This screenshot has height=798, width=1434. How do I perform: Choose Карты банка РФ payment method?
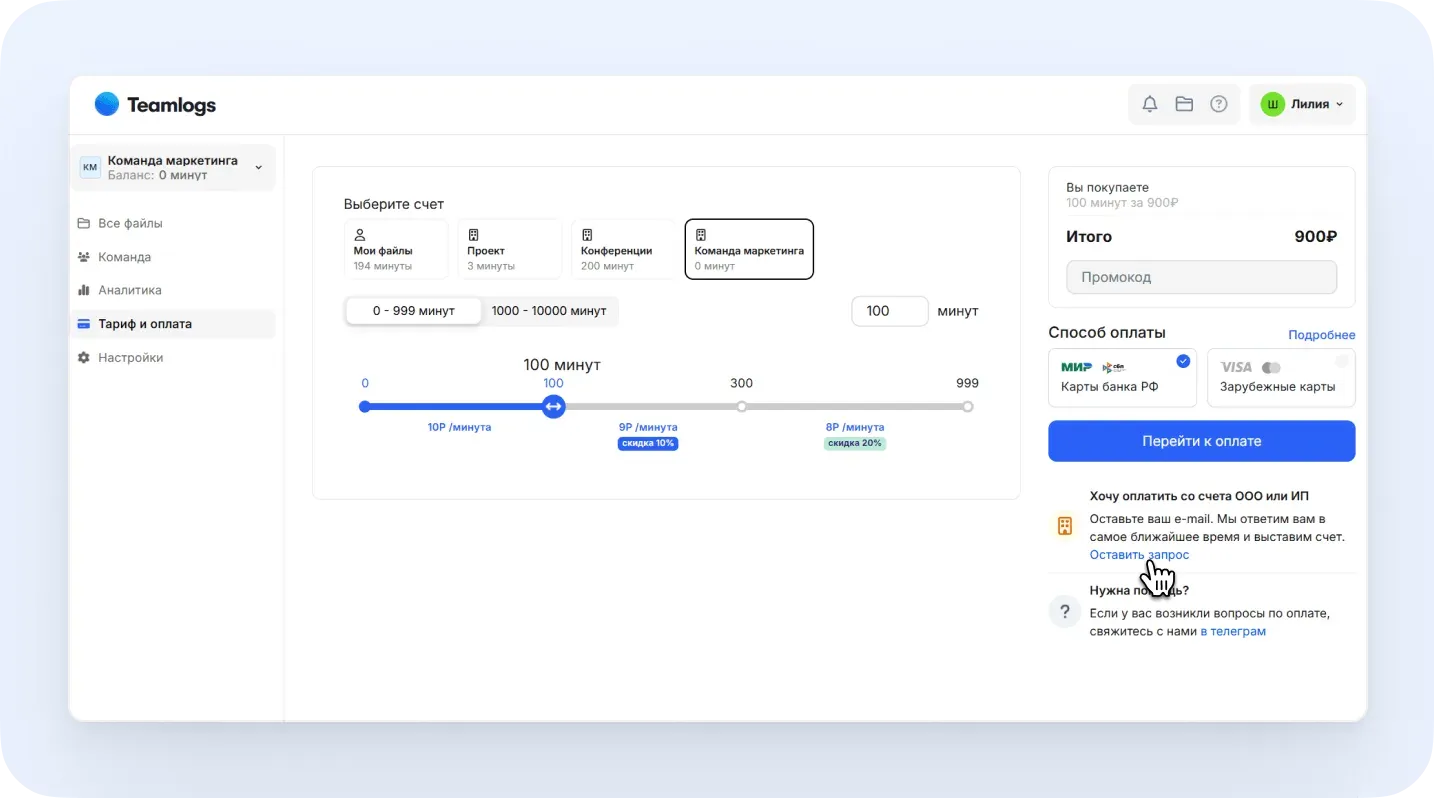tap(1122, 378)
